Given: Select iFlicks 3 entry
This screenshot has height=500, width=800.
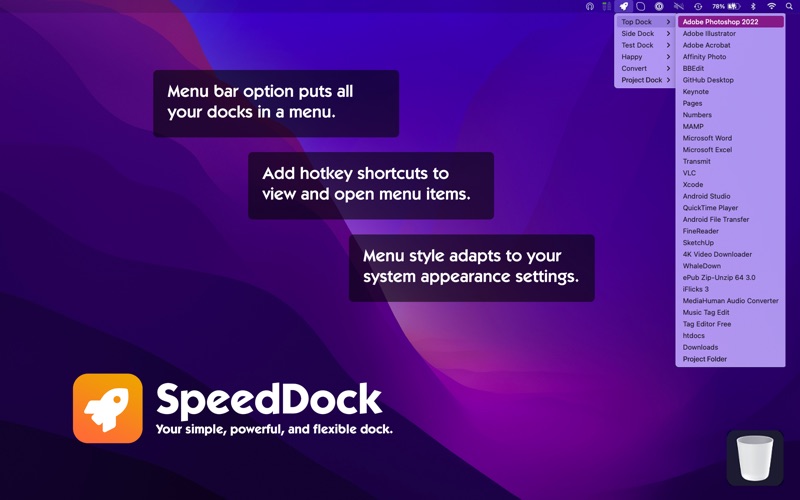Looking at the screenshot, I should 731,289.
